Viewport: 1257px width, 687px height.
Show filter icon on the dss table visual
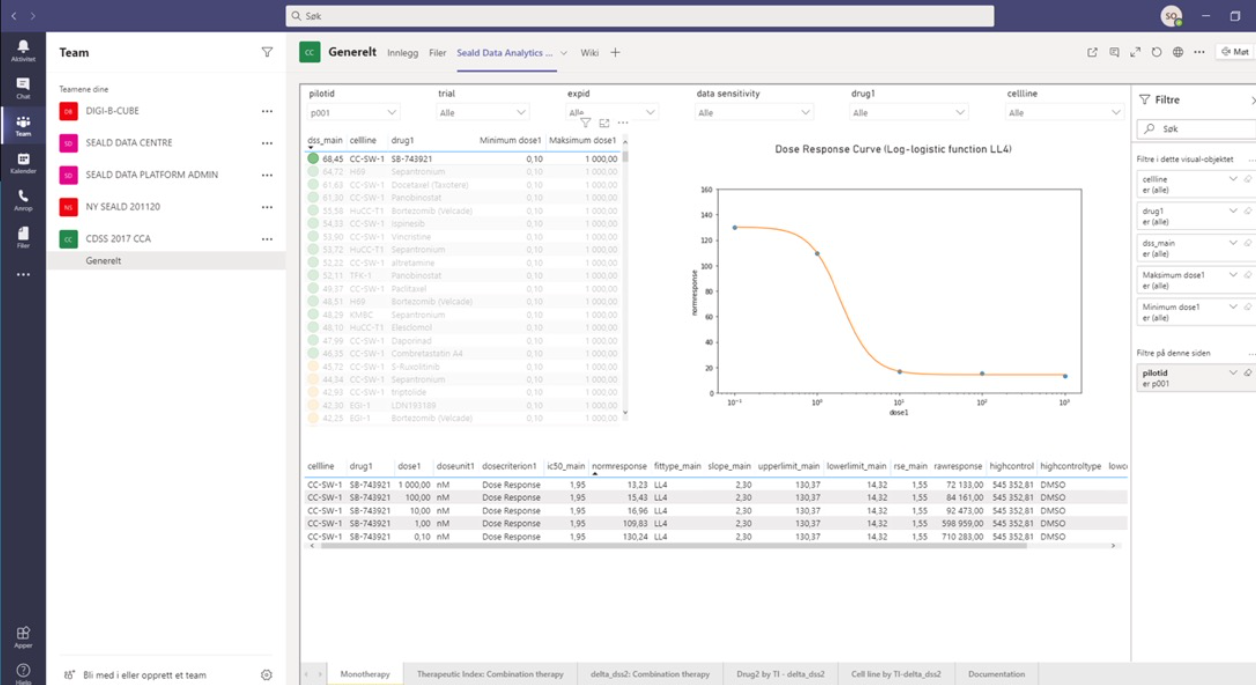point(586,123)
